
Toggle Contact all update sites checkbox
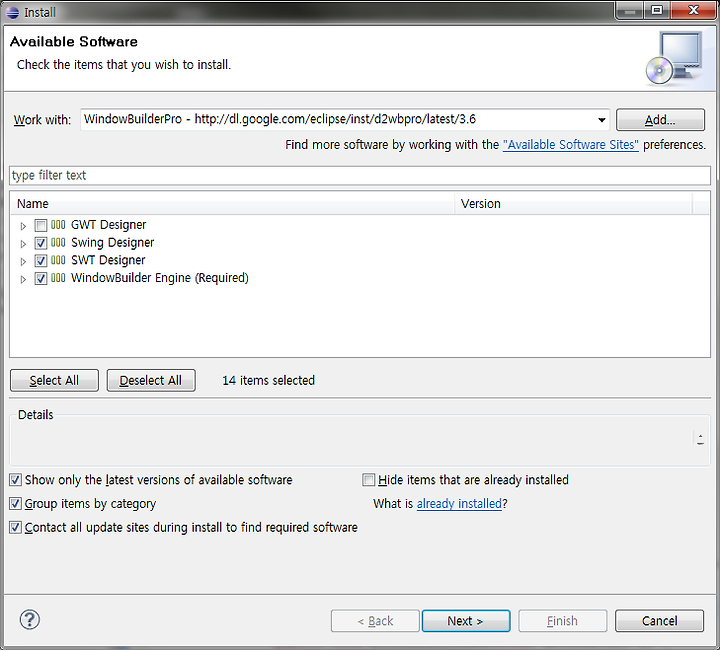(15, 527)
